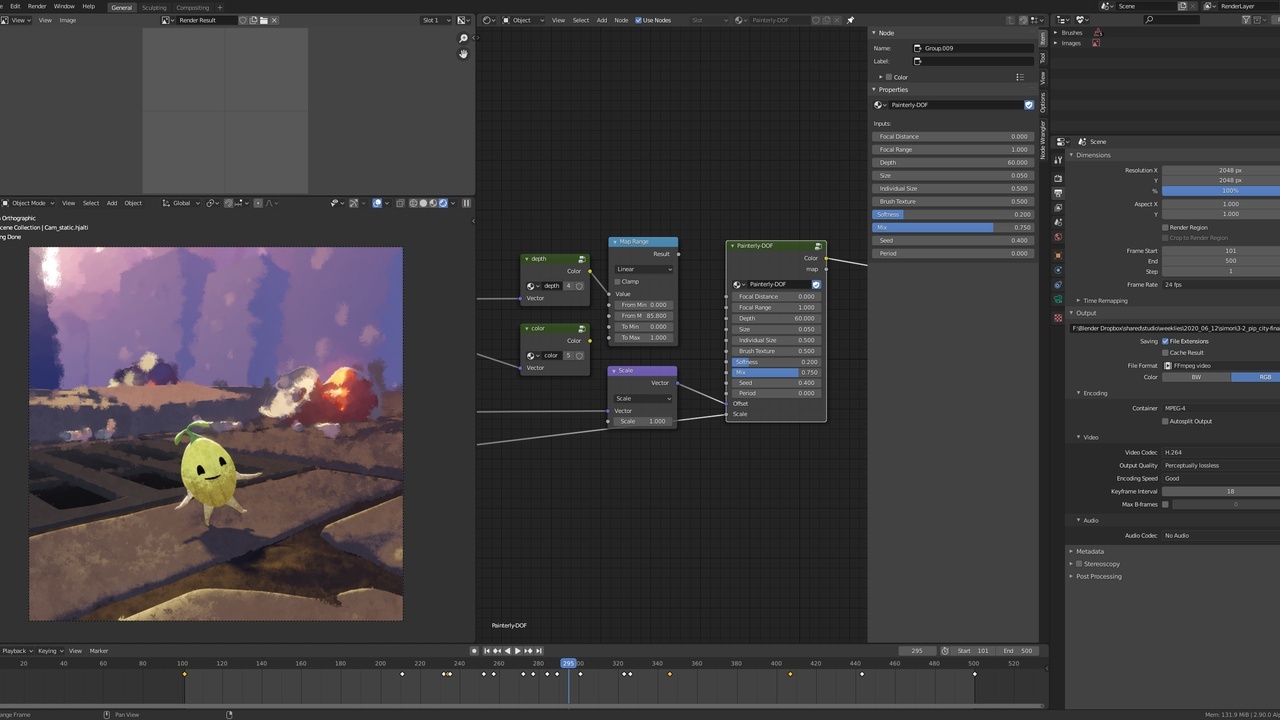Switch to the Sculpting workspace tab
The width and height of the screenshot is (1280, 720).
[x=154, y=7]
